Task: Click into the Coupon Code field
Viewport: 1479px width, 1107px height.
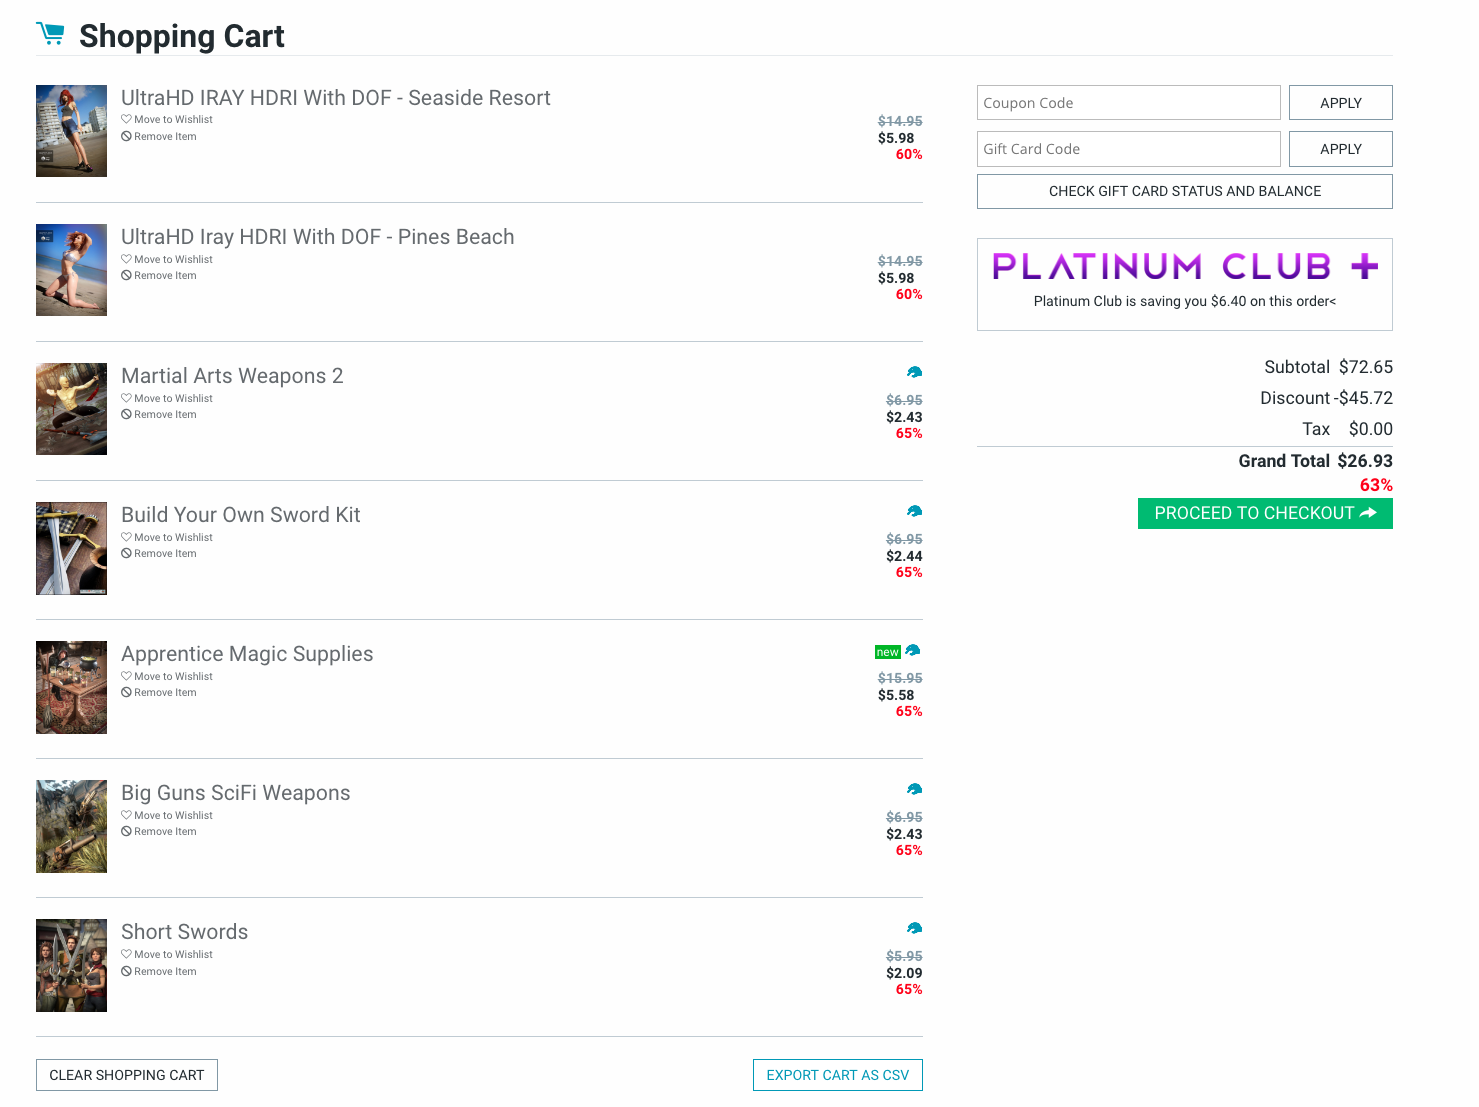Action: tap(1128, 103)
